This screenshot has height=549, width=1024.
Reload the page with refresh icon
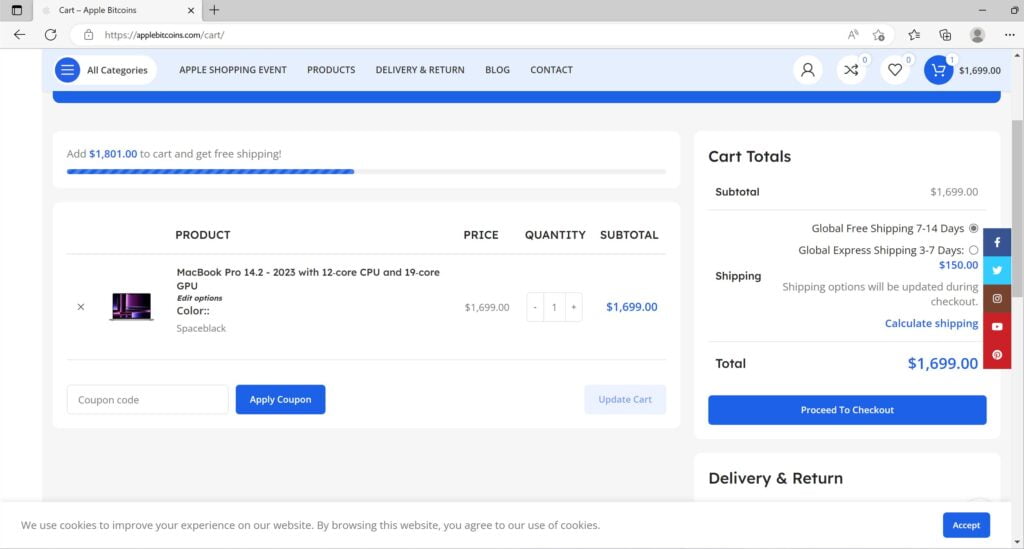[50, 35]
